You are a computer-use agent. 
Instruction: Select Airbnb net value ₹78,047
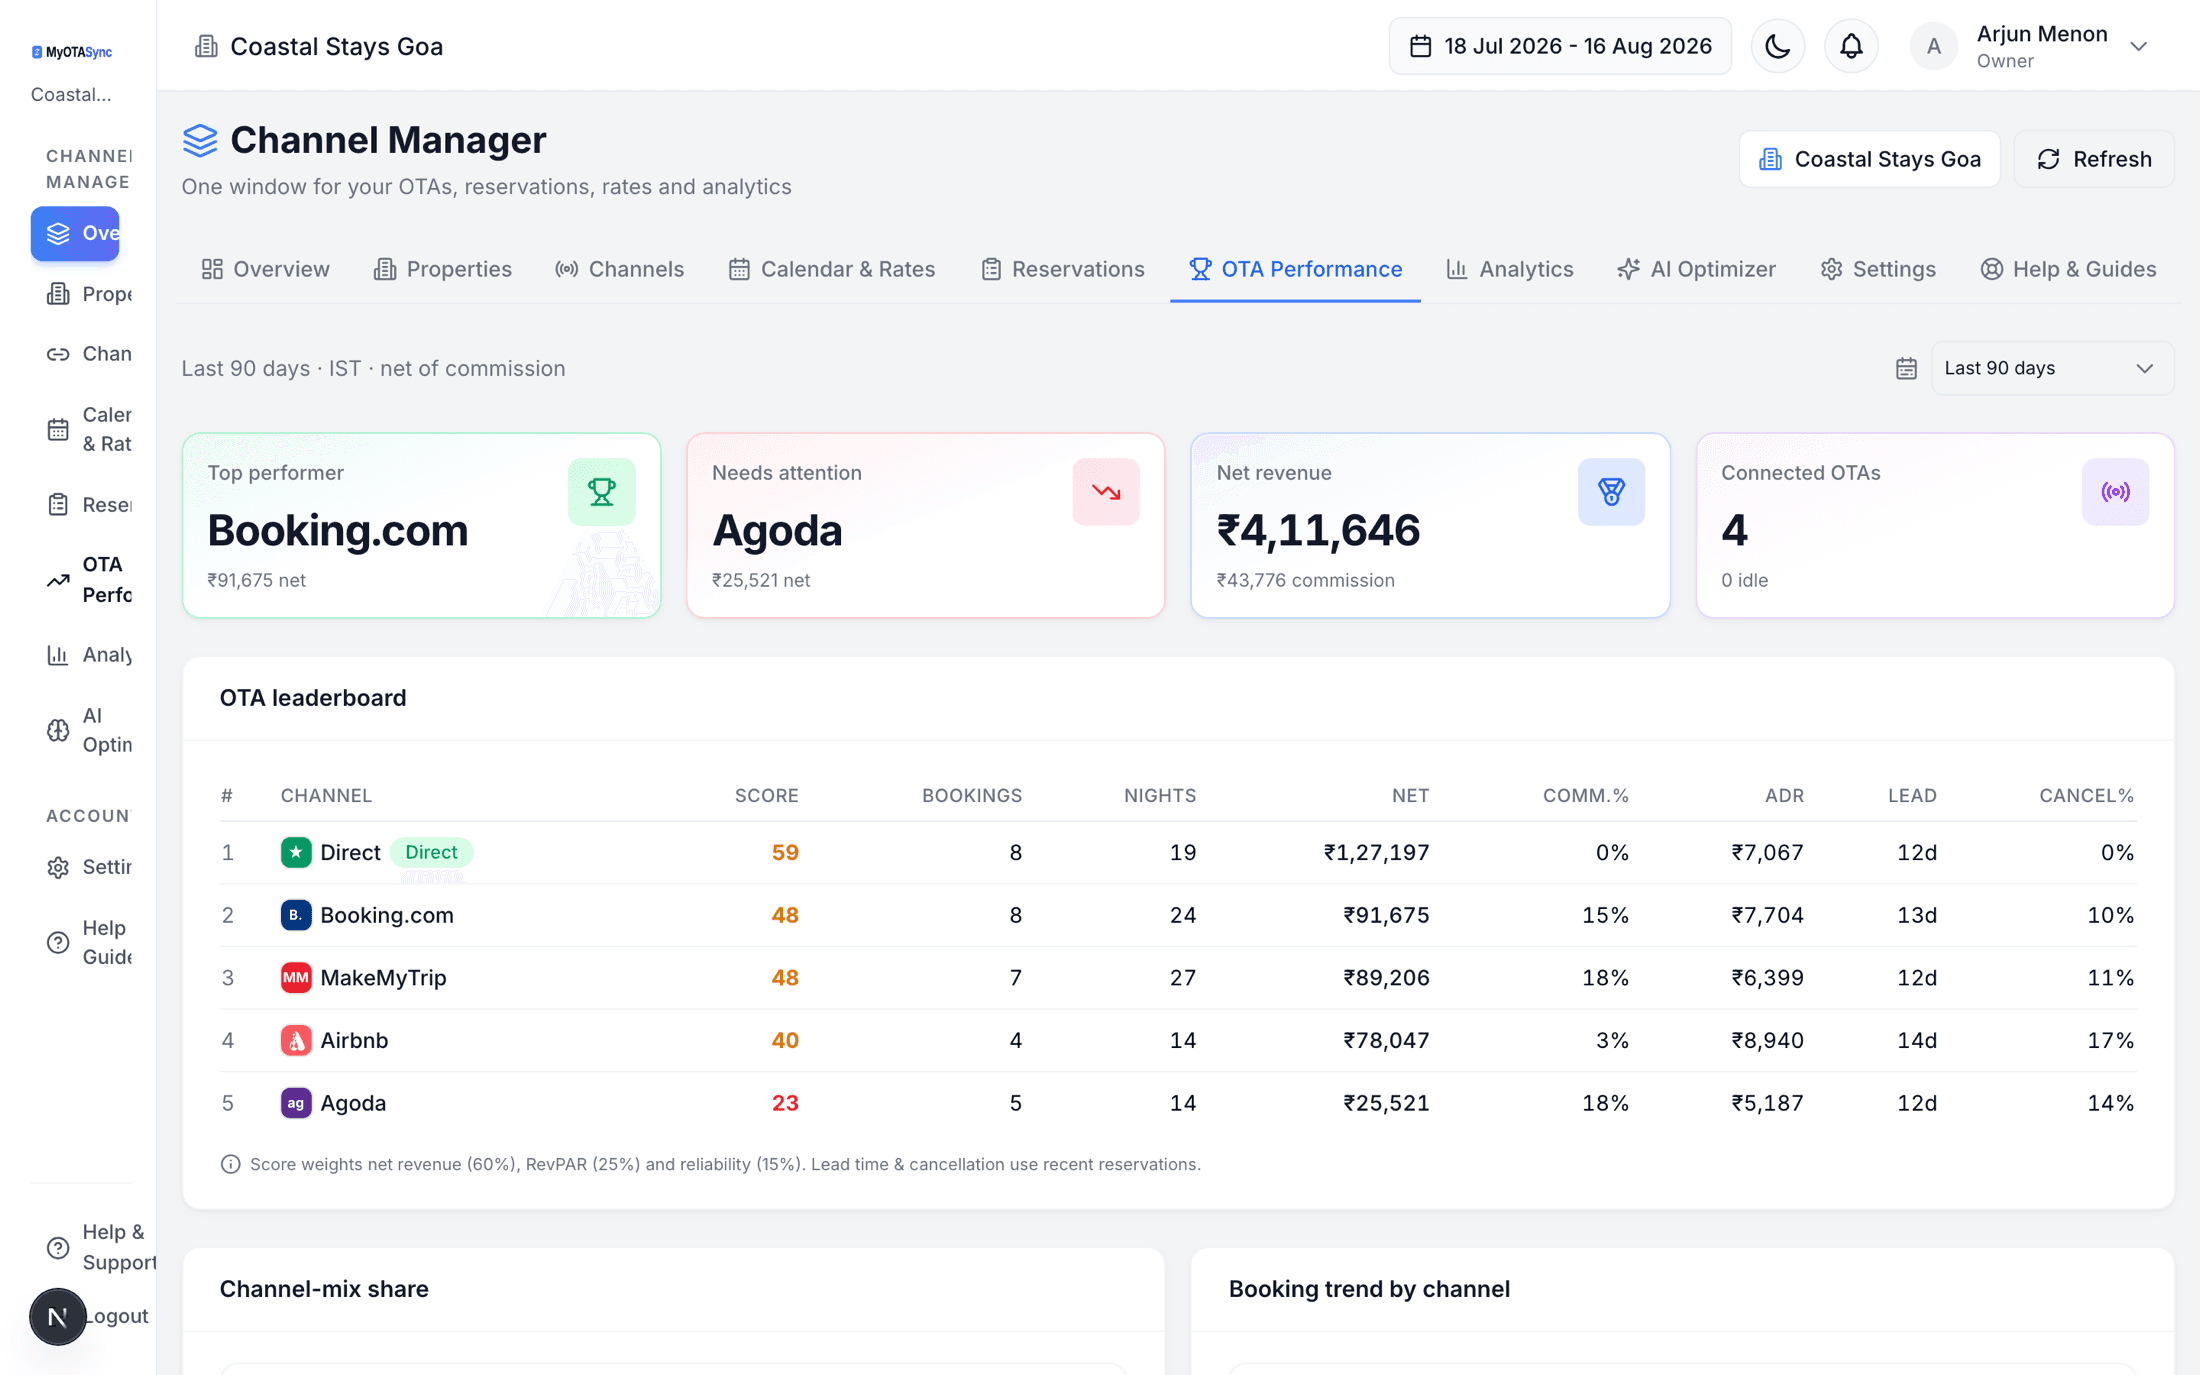pos(1386,1040)
